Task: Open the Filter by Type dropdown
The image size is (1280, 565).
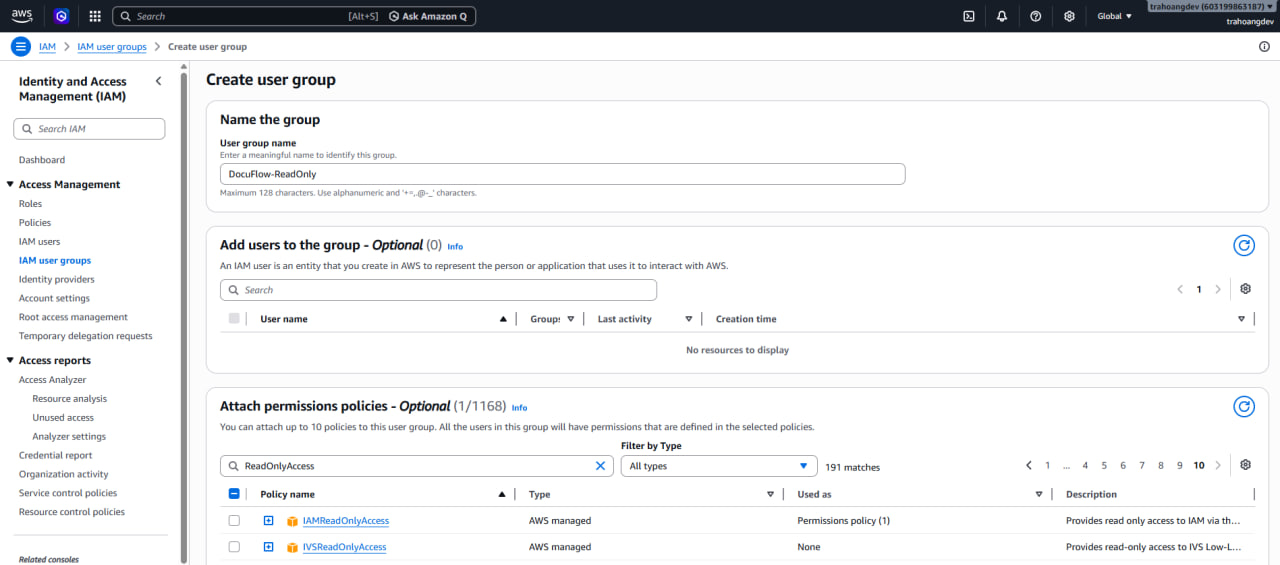Action: click(x=719, y=466)
